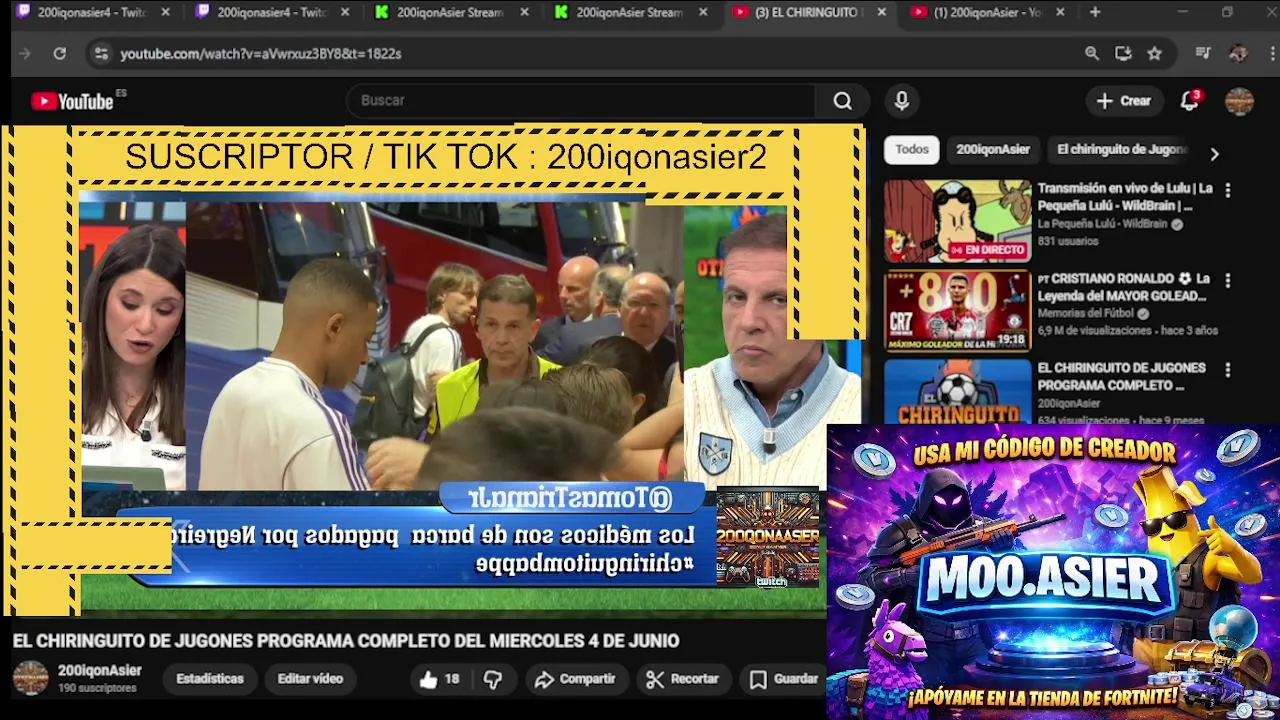Start voice search with the microphone
Image resolution: width=1280 pixels, height=720 pixels.
coord(902,101)
